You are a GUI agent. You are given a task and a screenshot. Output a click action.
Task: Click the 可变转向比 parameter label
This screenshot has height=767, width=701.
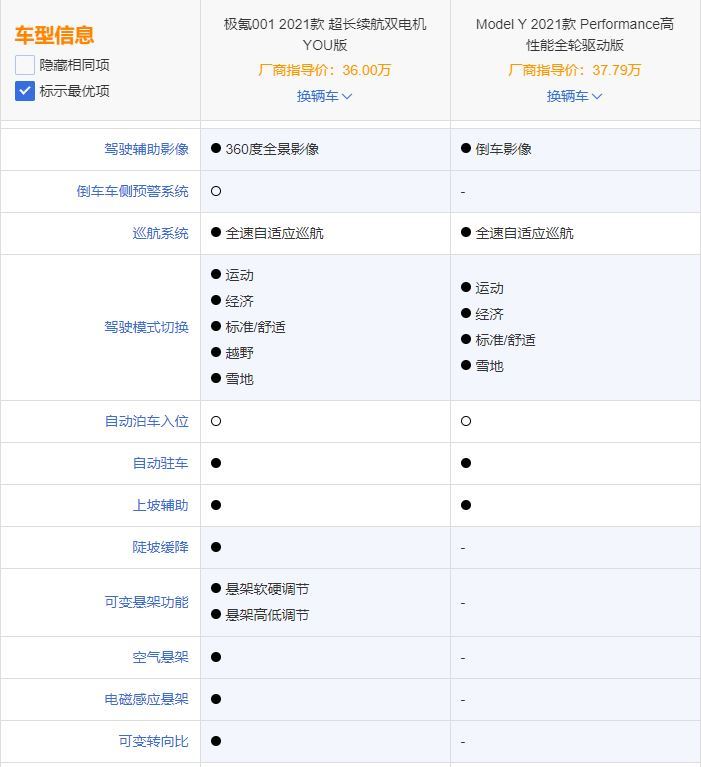[153, 741]
